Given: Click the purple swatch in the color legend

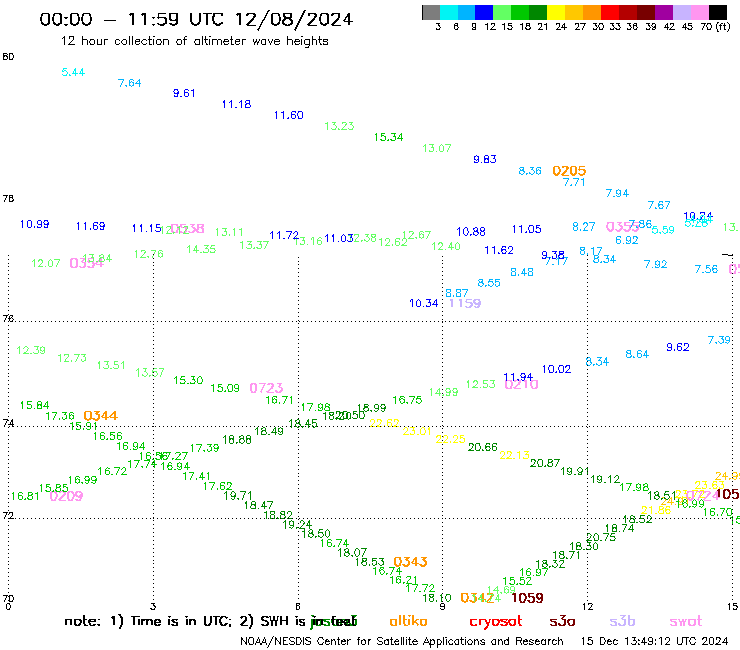Looking at the screenshot, I should [663, 12].
